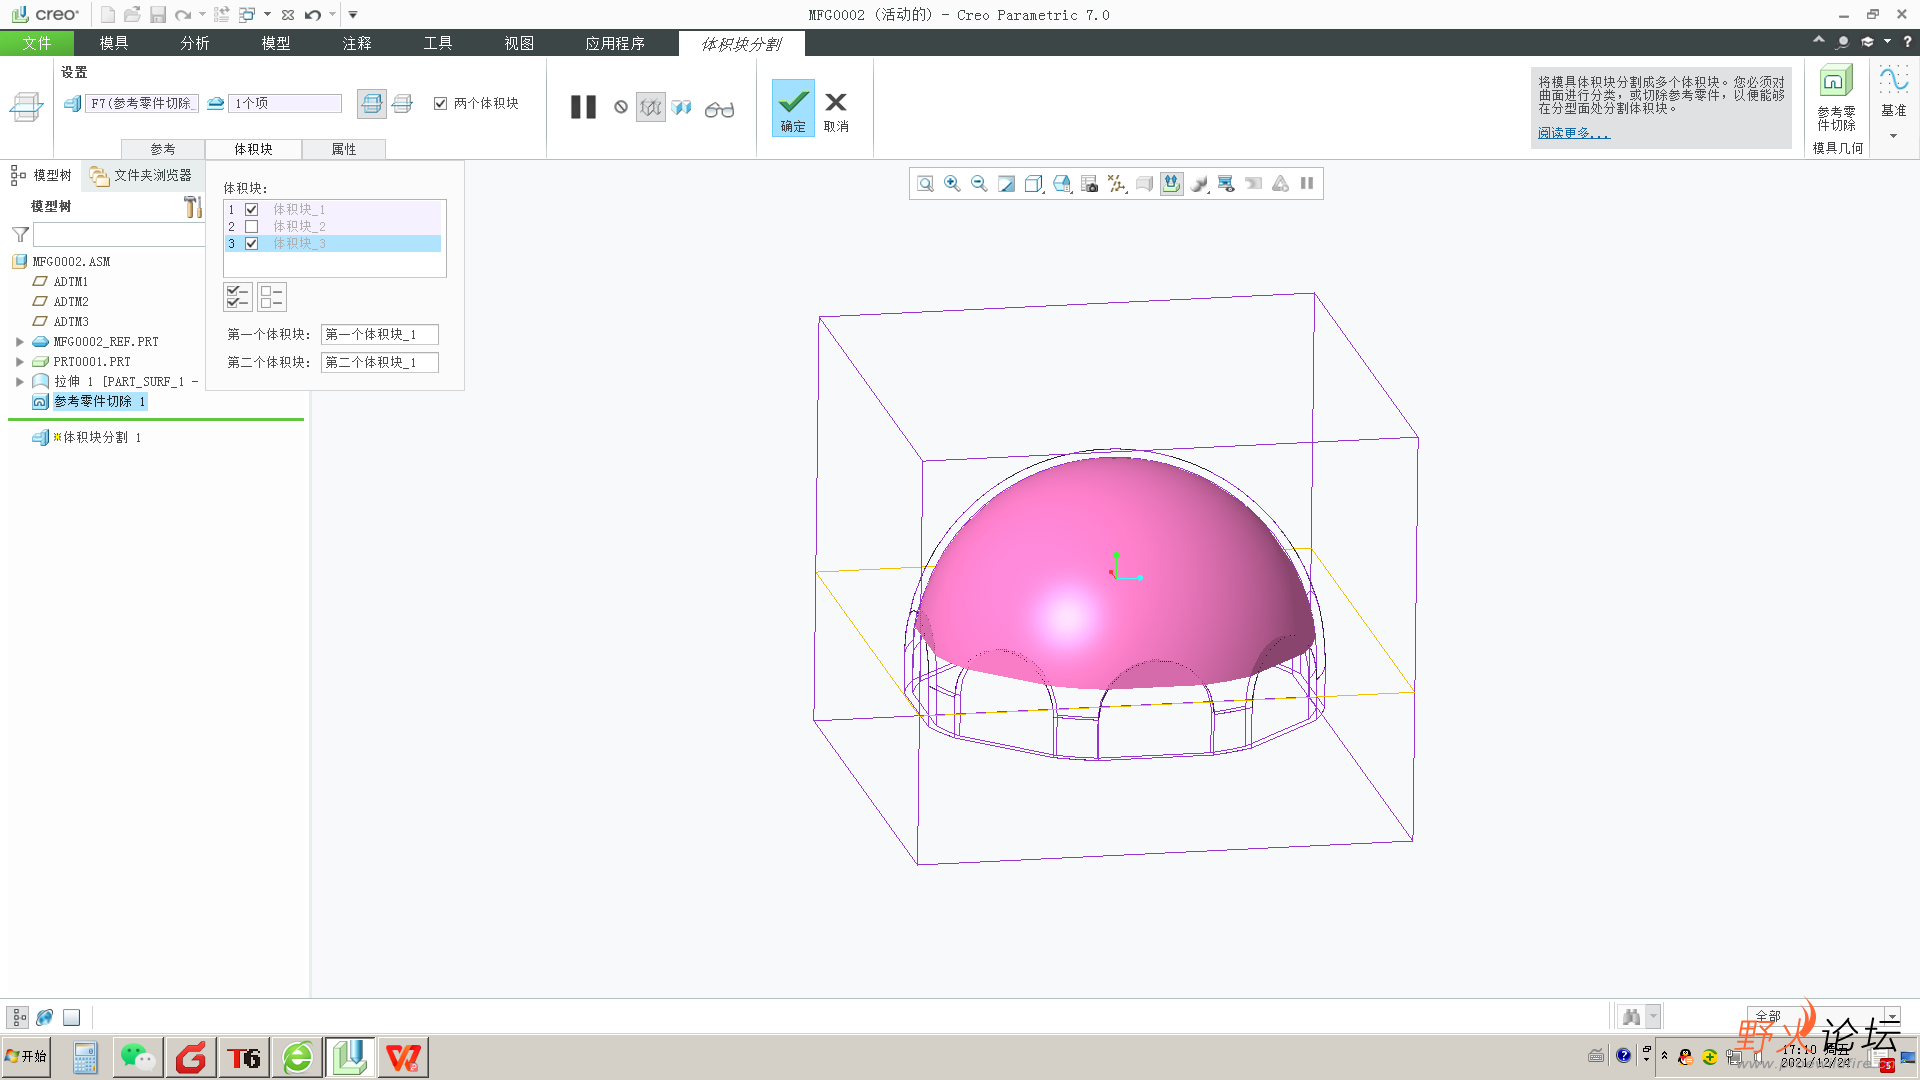Click the Repaint screen icon
Image resolution: width=1920 pixels, height=1080 pixels.
1006,184
